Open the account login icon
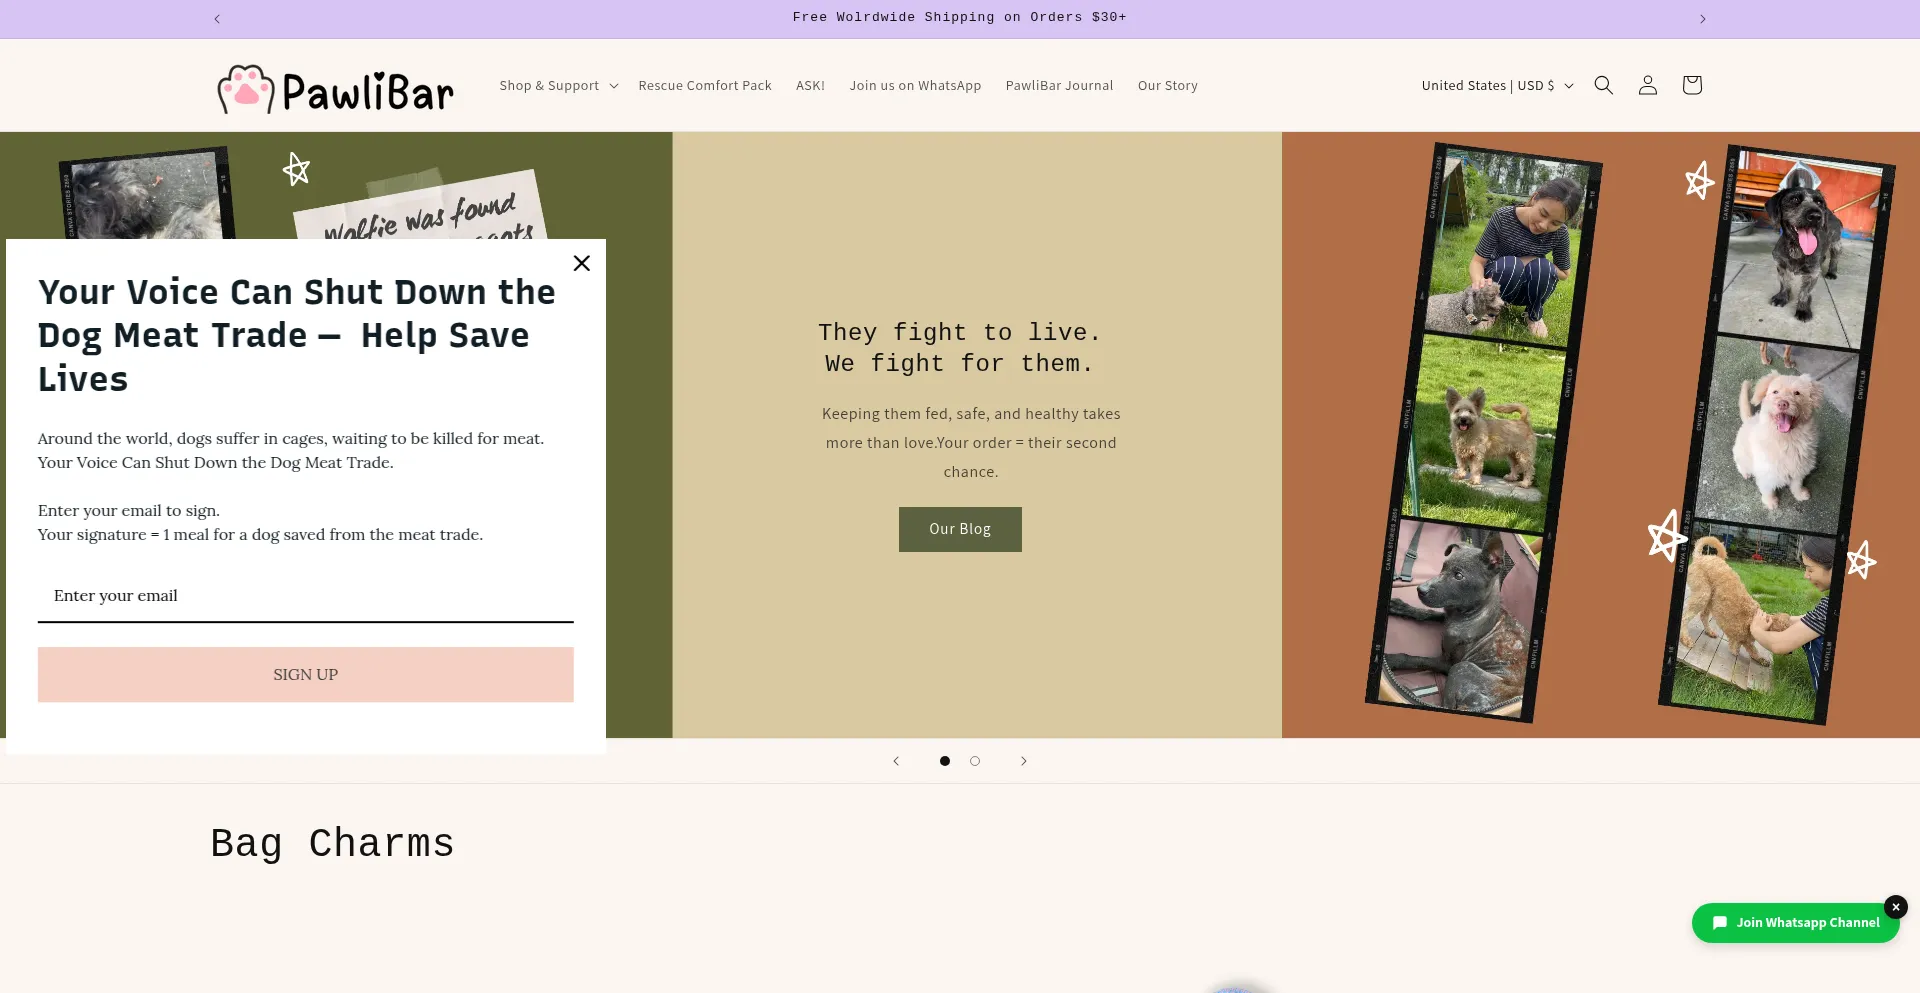The height and width of the screenshot is (993, 1920). tap(1647, 85)
